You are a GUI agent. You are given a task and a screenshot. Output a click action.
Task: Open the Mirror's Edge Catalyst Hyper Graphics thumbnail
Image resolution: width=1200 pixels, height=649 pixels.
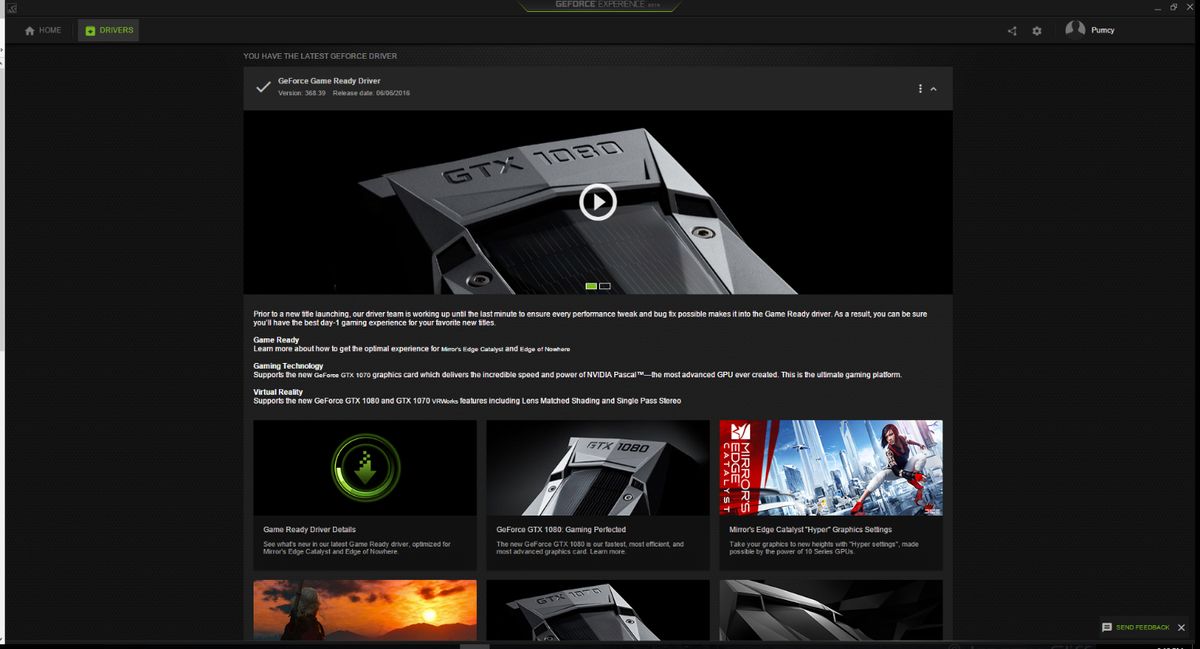pyautogui.click(x=830, y=467)
